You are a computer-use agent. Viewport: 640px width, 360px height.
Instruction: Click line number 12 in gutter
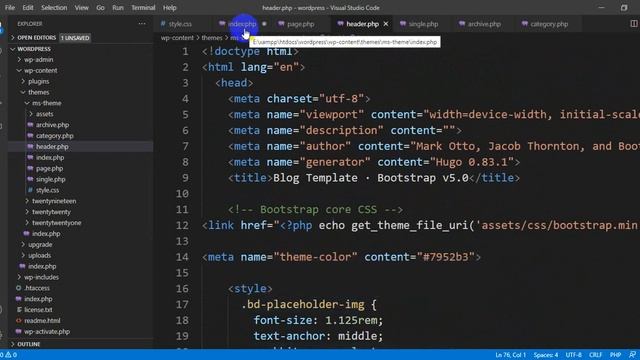(x=182, y=225)
